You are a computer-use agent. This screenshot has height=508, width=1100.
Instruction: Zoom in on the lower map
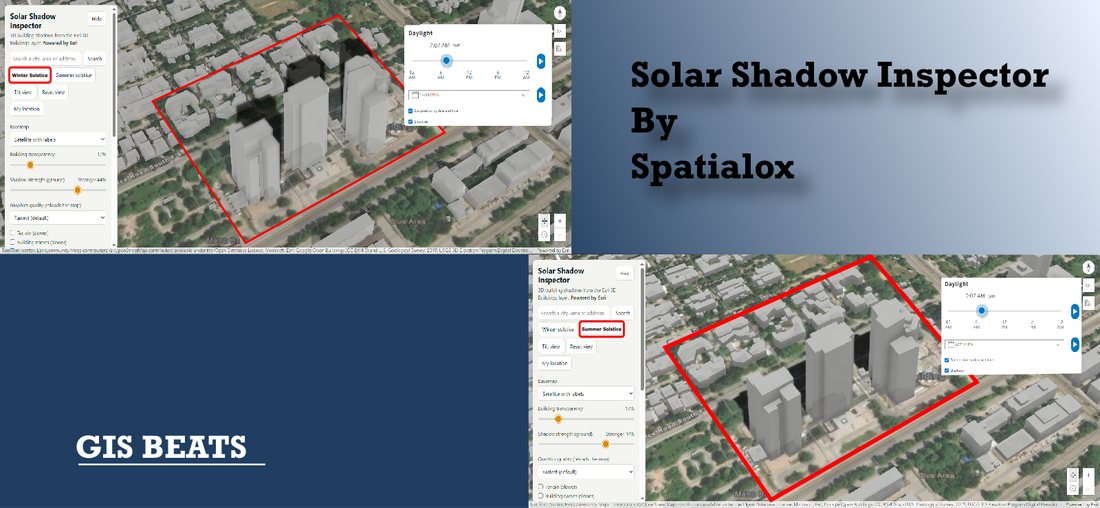click(1088, 474)
